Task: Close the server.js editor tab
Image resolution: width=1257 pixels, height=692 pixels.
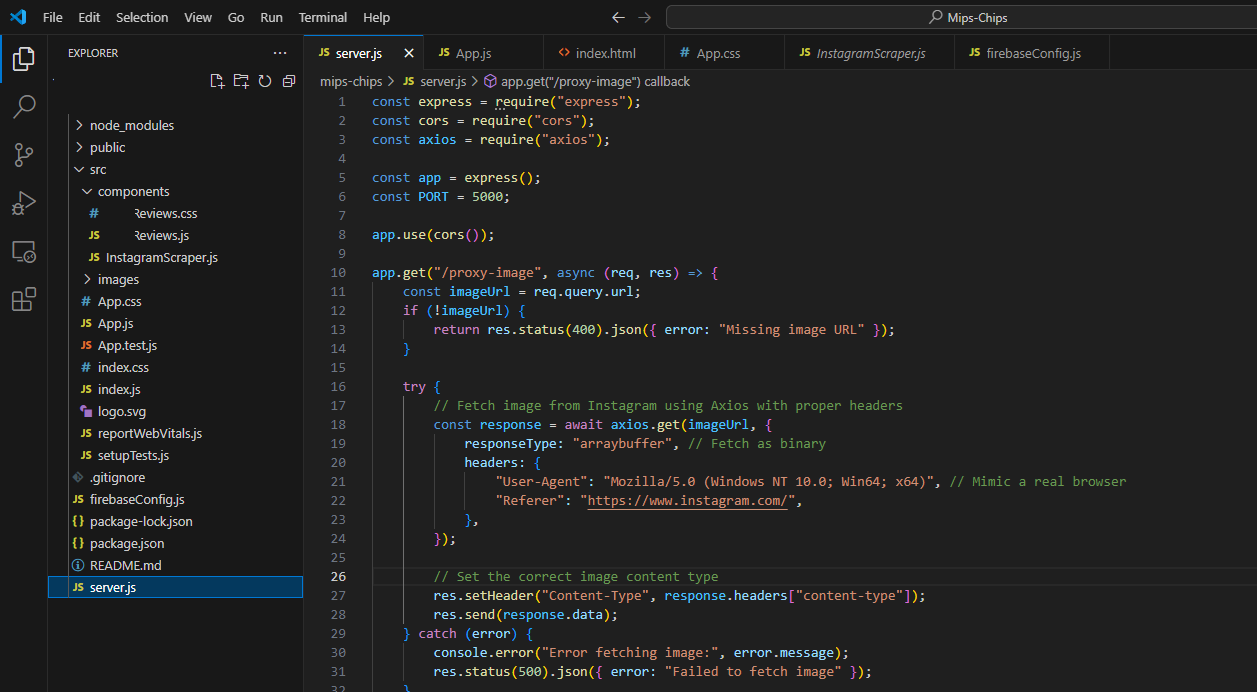Action: pos(407,53)
